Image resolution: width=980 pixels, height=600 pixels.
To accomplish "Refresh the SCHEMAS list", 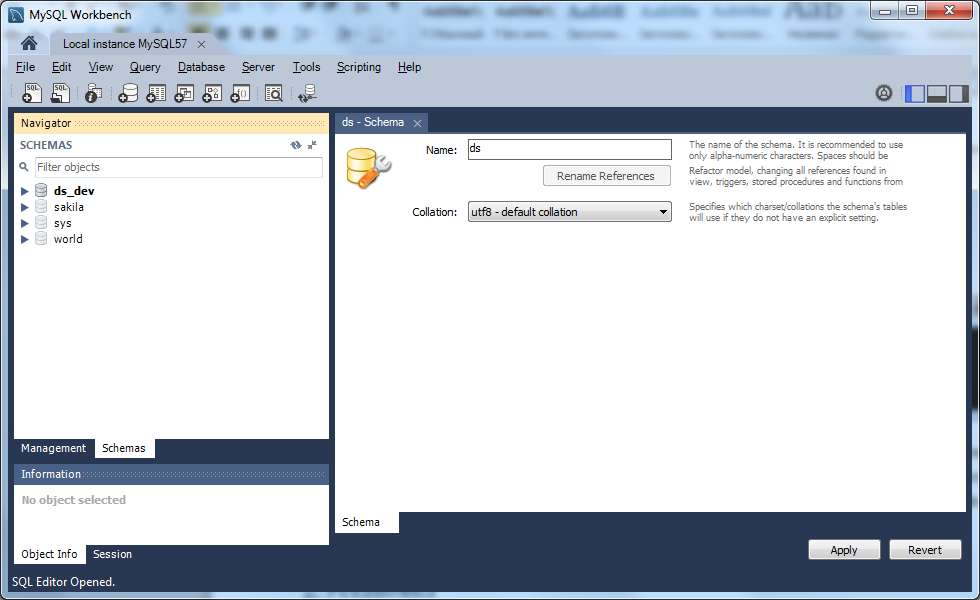I will click(296, 145).
